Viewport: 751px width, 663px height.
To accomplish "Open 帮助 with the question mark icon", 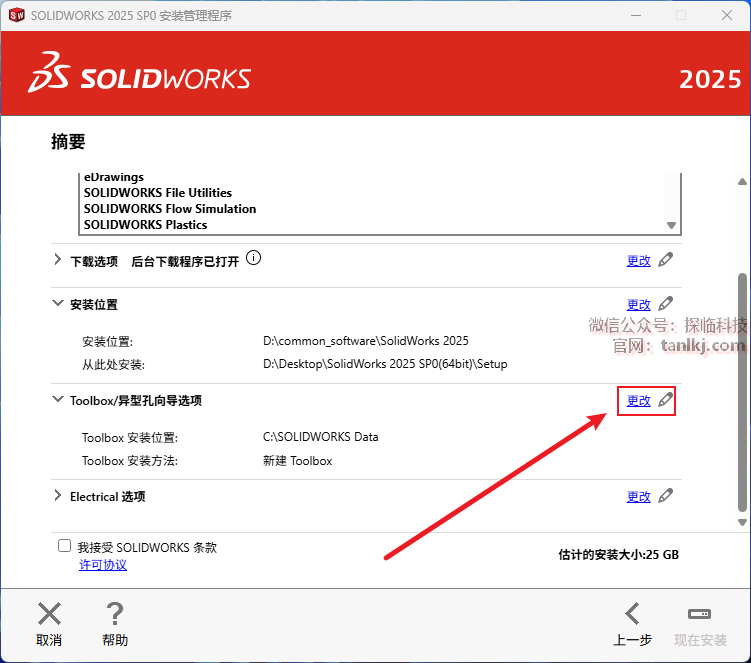I will tap(115, 614).
